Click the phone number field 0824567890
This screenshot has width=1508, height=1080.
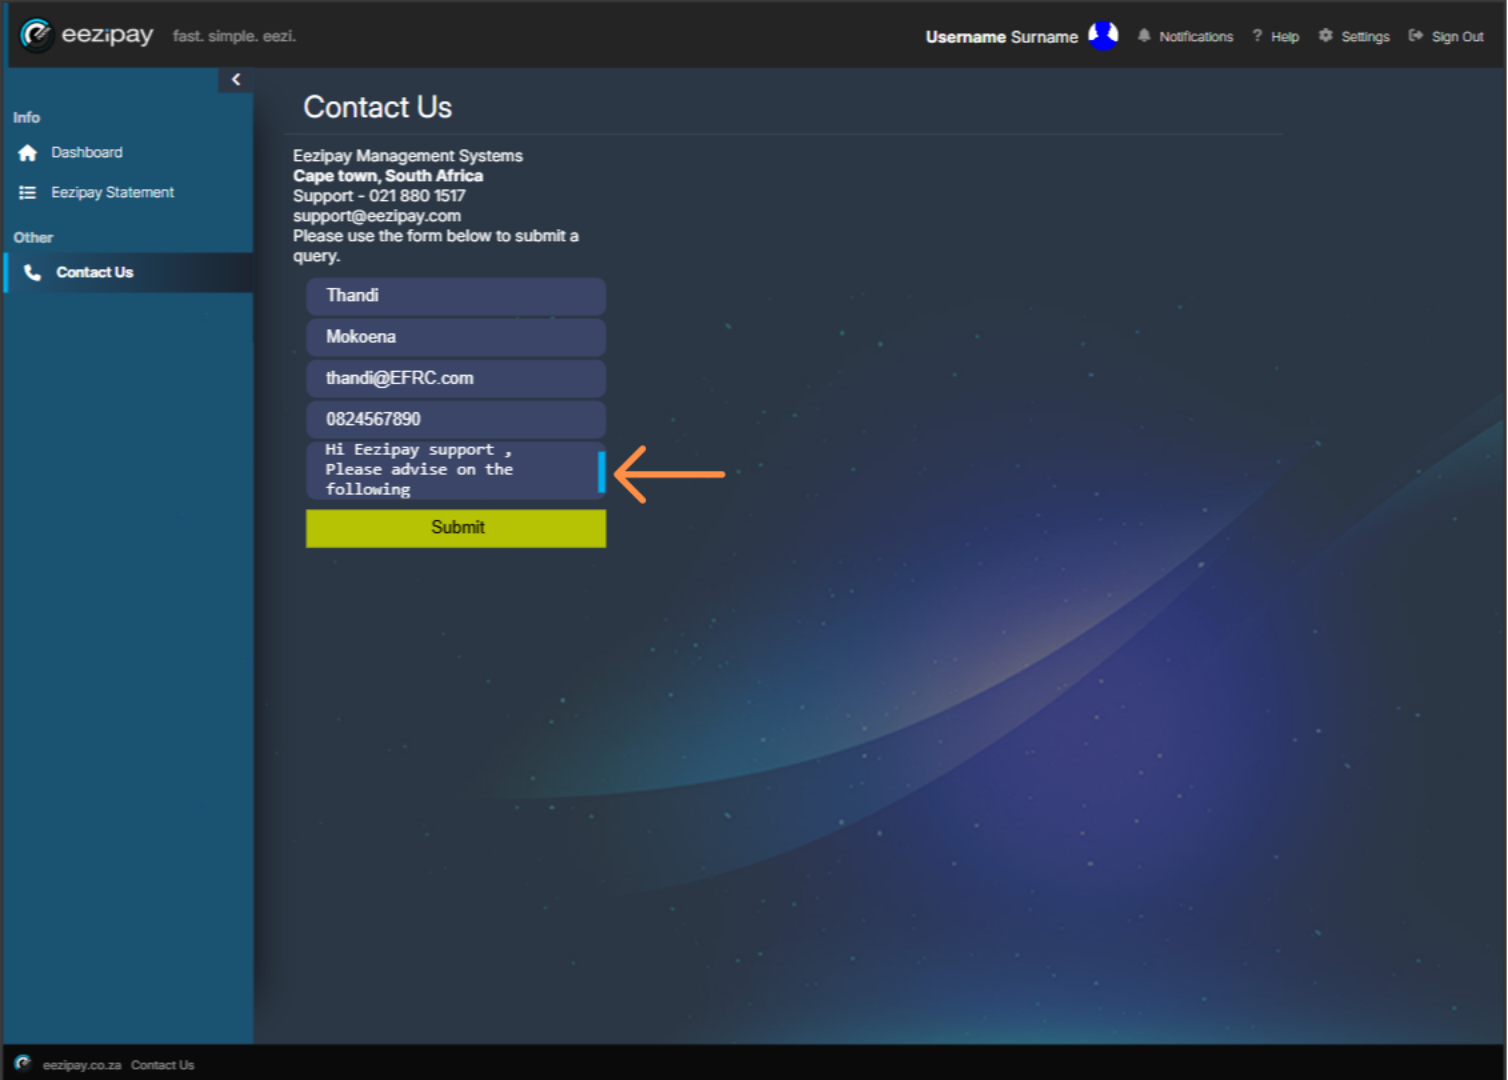456,419
